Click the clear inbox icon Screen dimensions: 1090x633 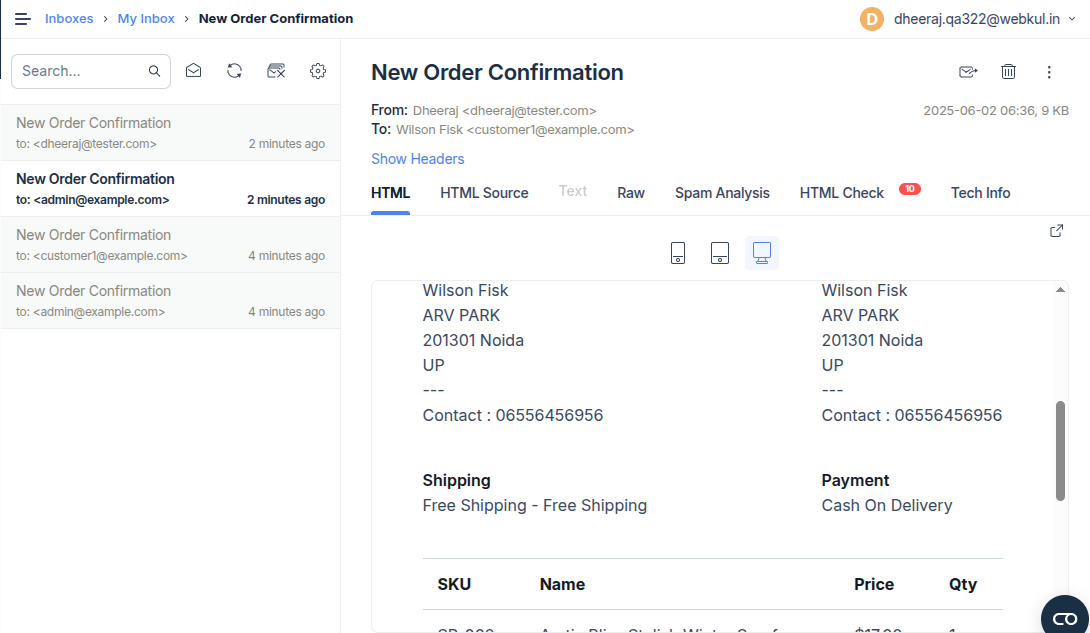pos(277,71)
